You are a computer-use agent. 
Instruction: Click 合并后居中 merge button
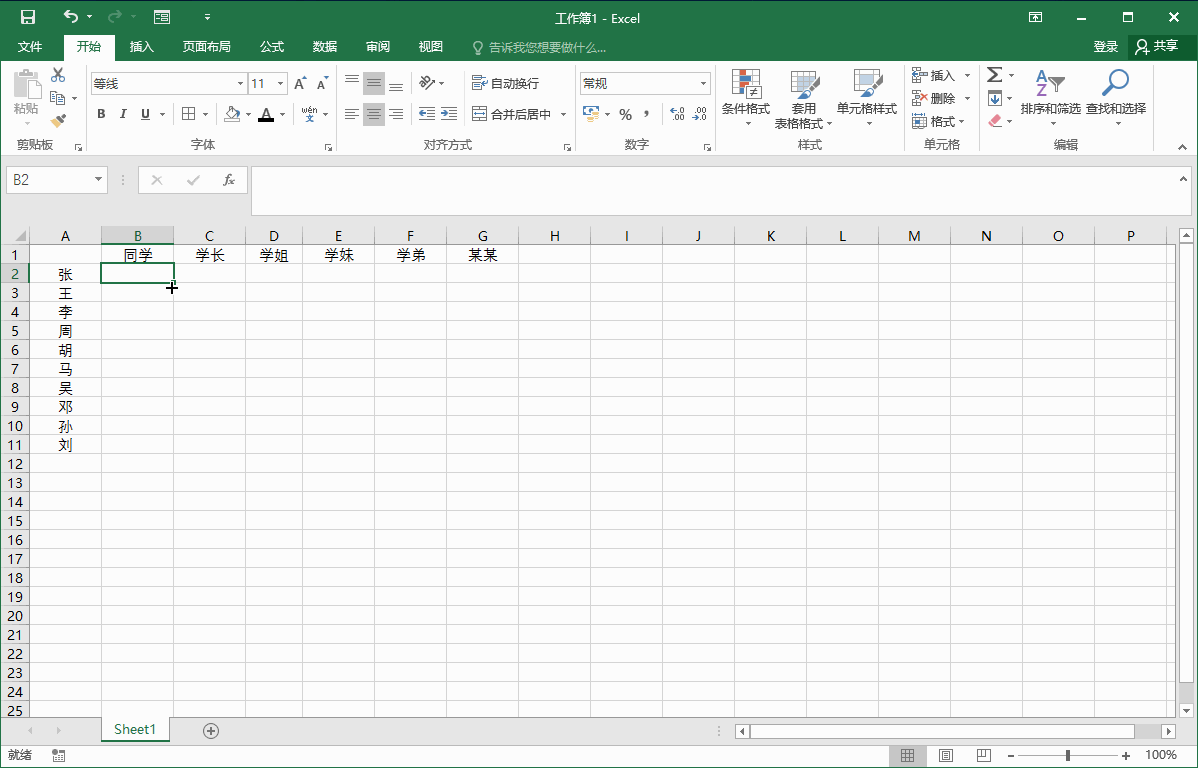(x=512, y=114)
